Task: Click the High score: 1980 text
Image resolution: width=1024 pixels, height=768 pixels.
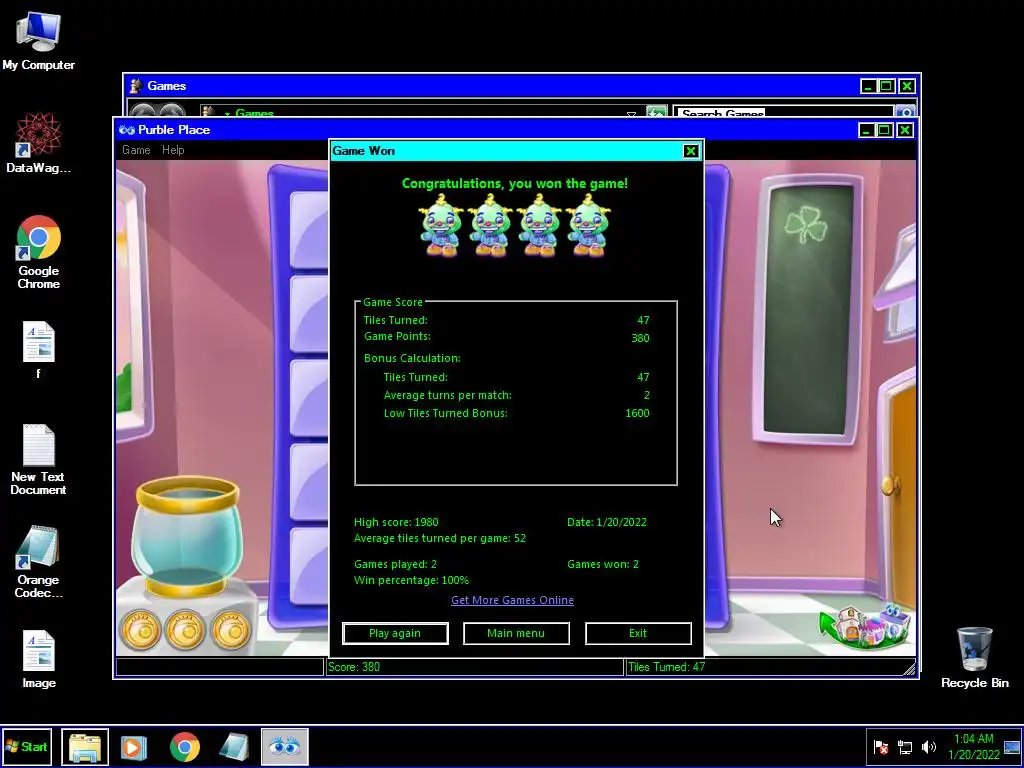Action: point(396,522)
